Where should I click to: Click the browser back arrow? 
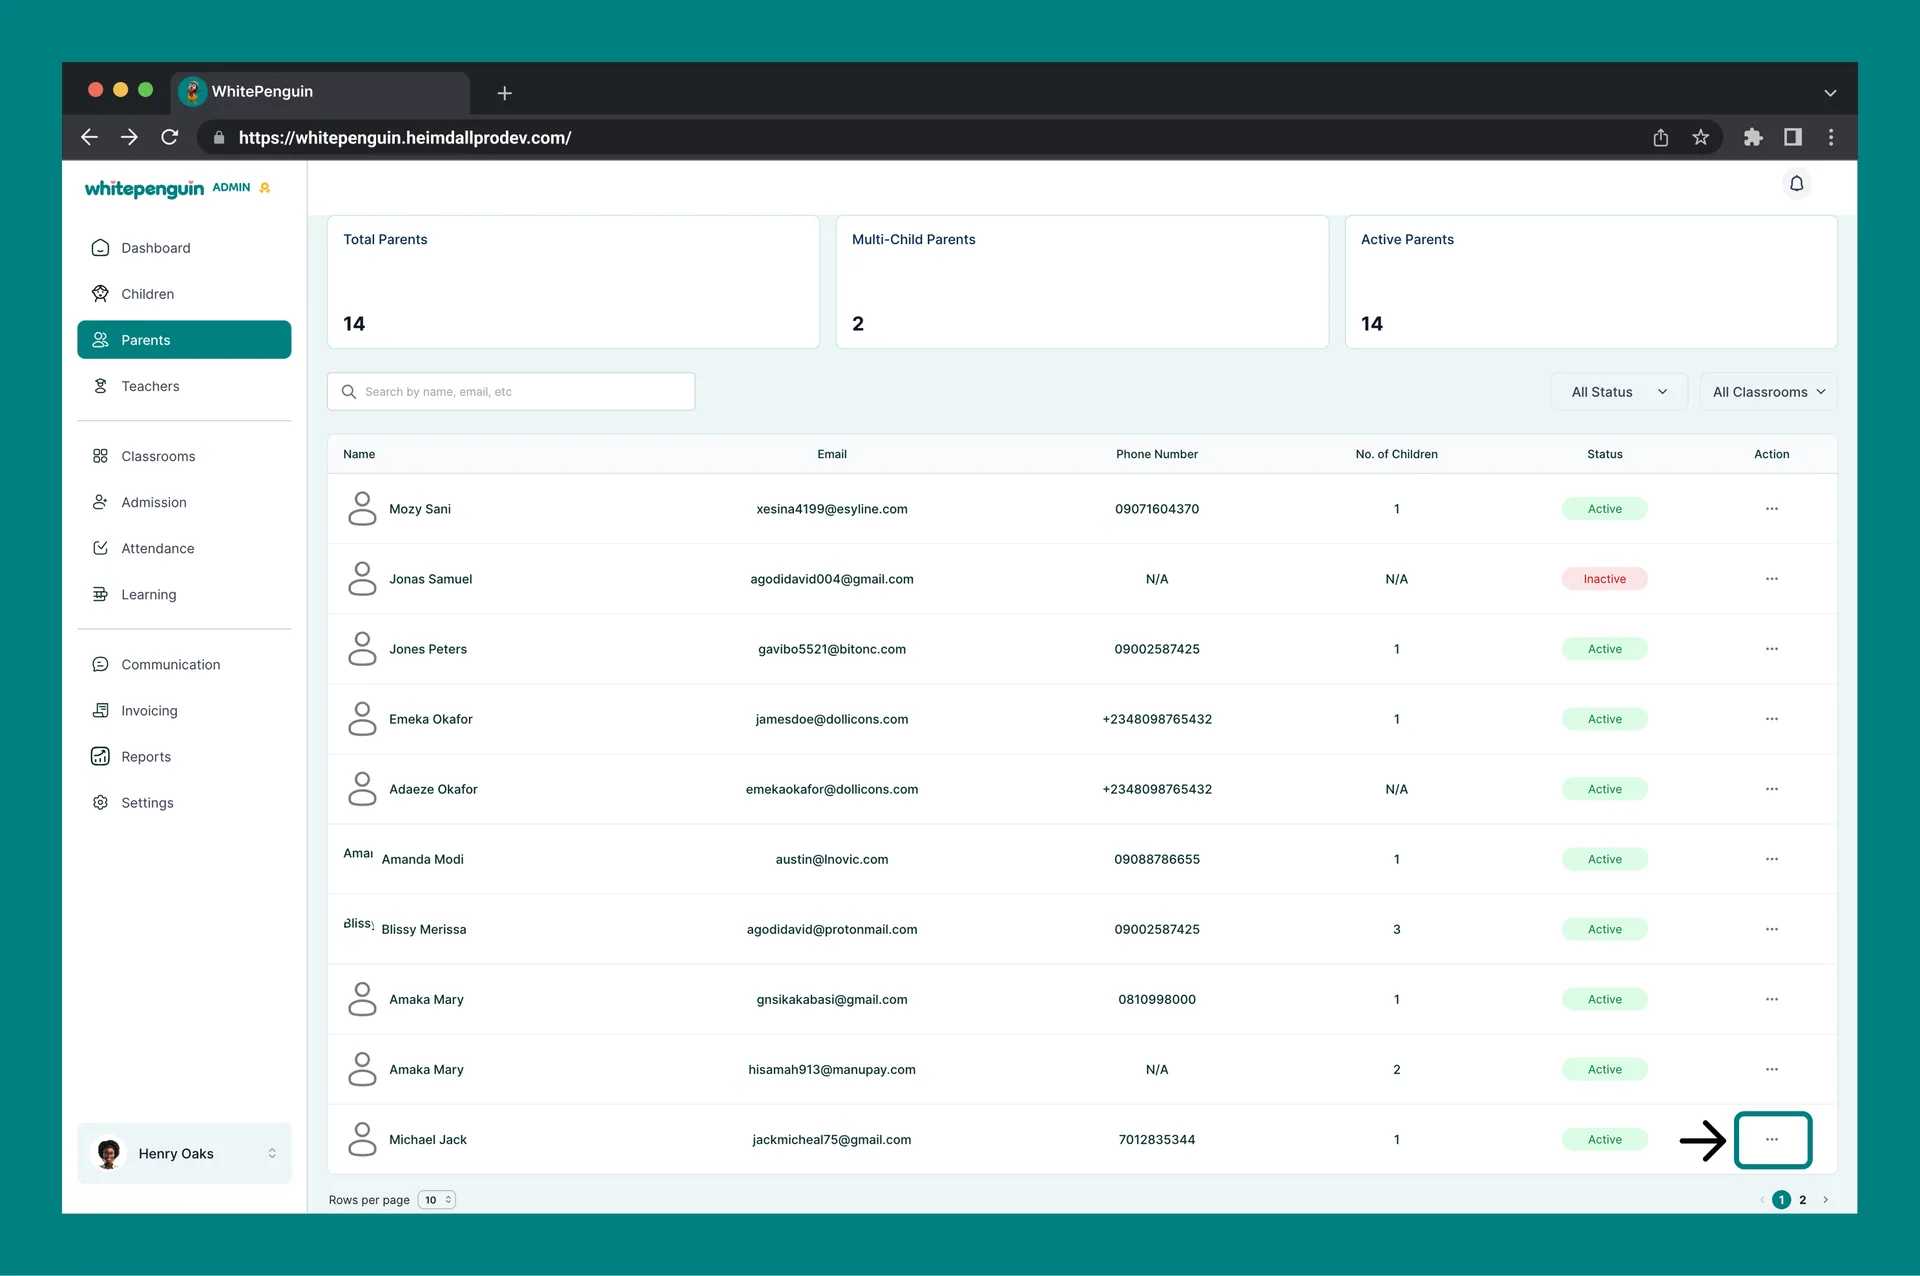coord(90,137)
